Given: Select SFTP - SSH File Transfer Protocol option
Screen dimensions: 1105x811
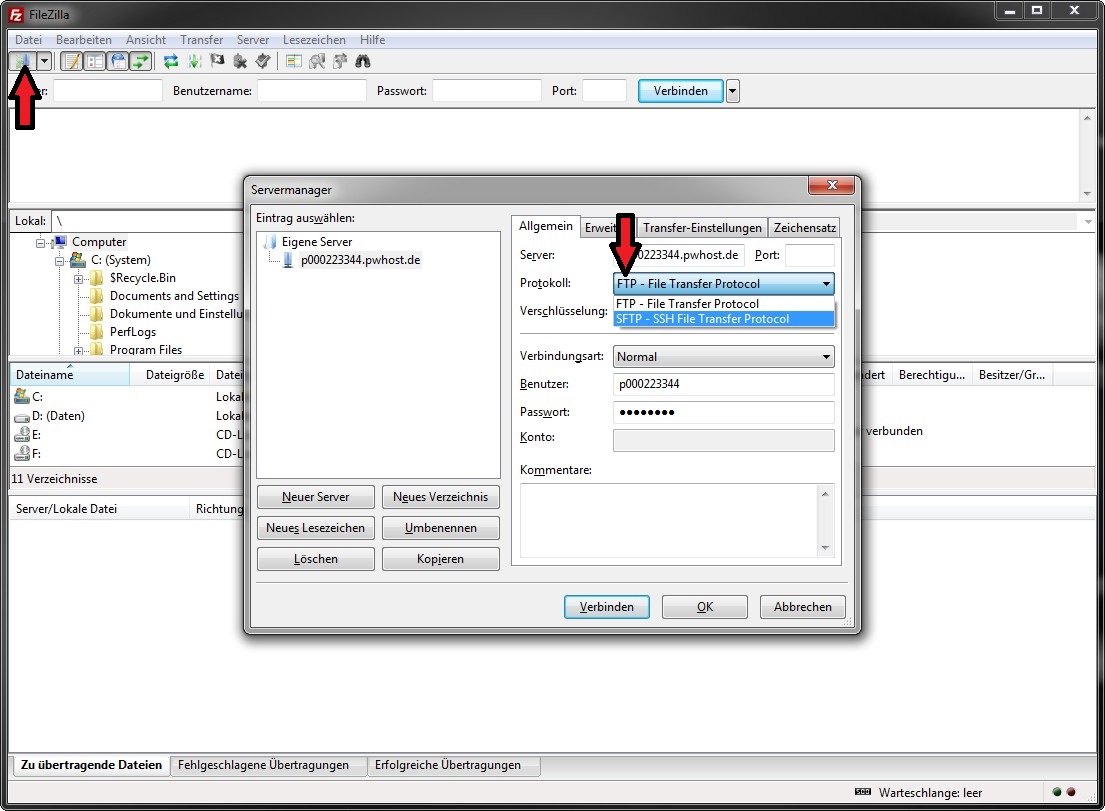Looking at the screenshot, I should [703, 319].
